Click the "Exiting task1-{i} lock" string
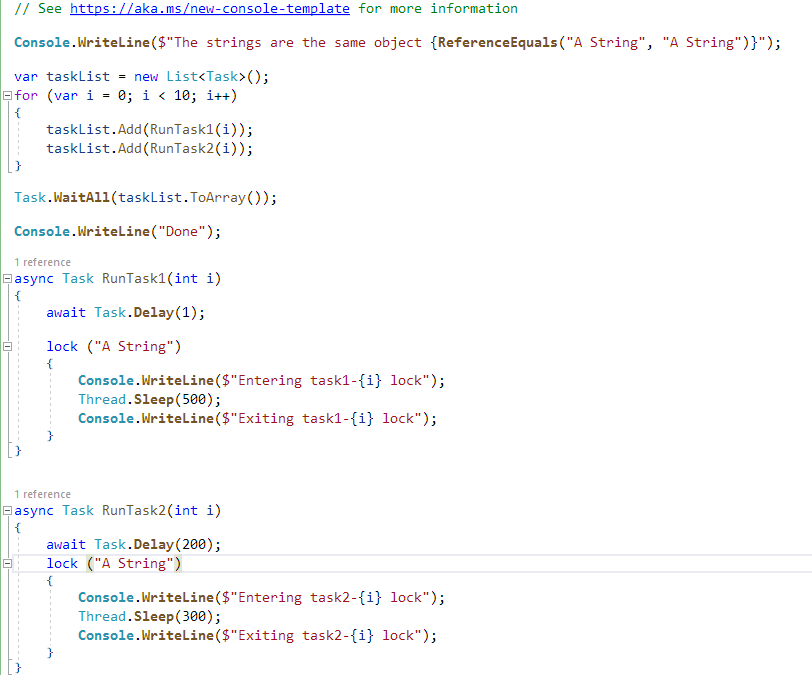The width and height of the screenshot is (812, 687). (x=325, y=418)
